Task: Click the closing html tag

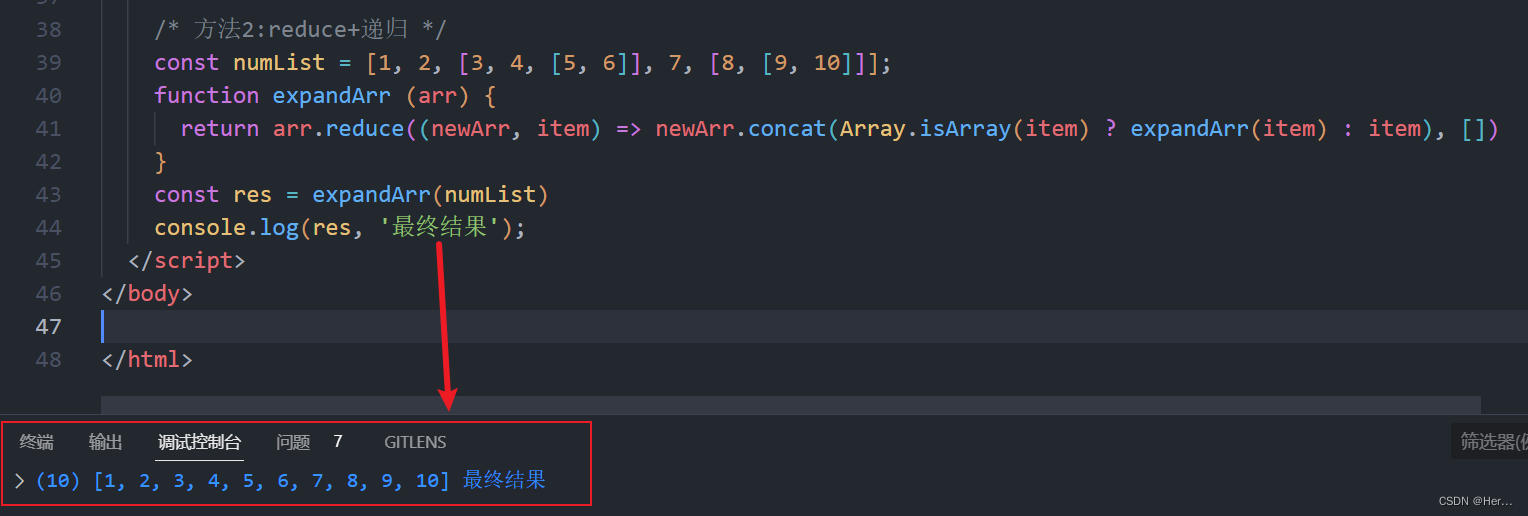Action: point(147,360)
